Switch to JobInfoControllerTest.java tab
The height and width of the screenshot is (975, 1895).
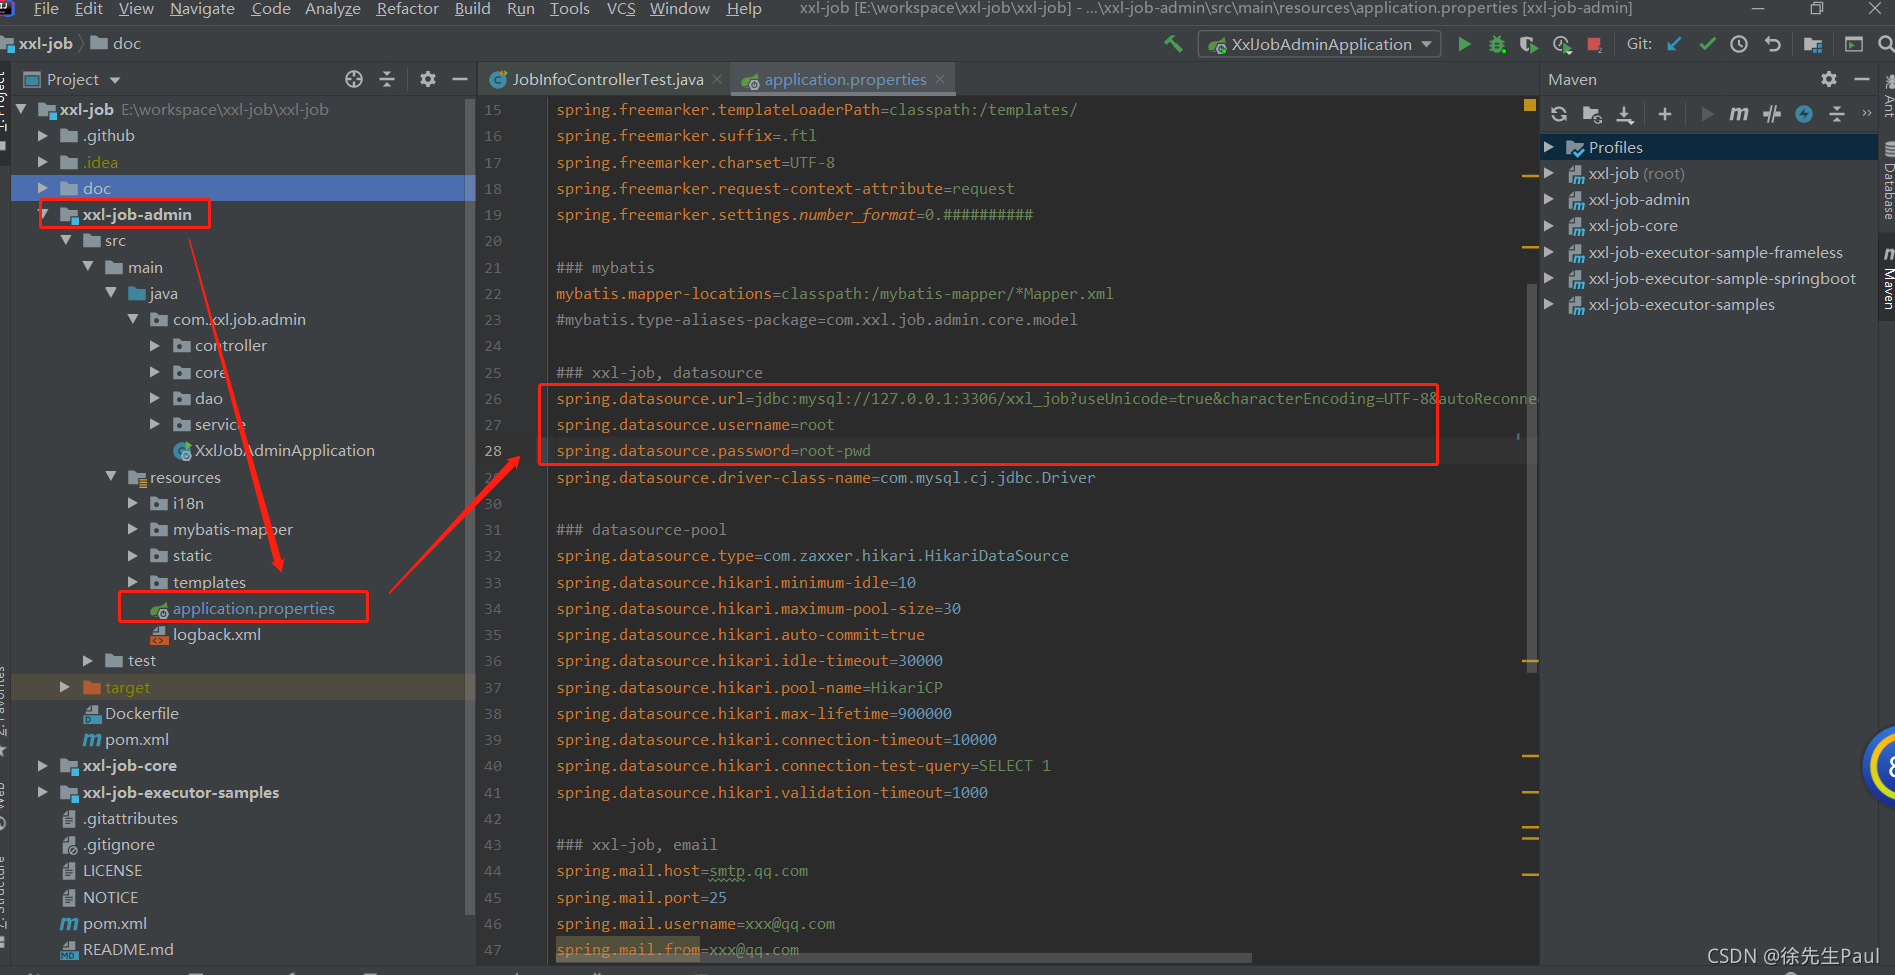point(607,80)
